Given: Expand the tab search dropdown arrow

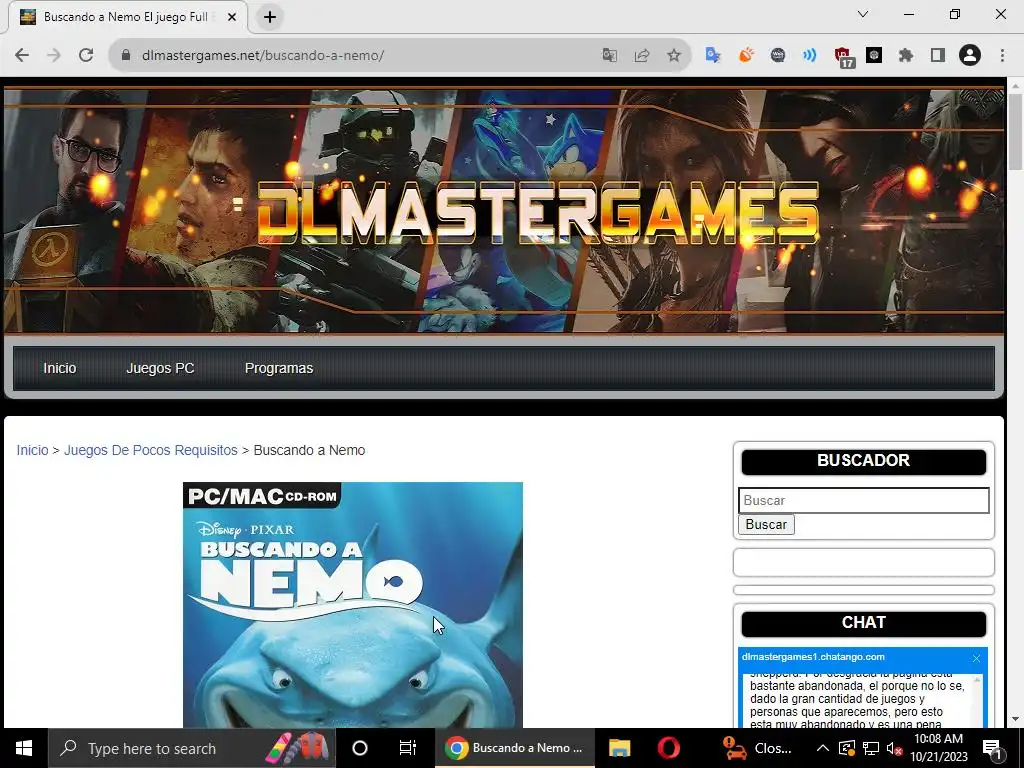Looking at the screenshot, I should (863, 14).
